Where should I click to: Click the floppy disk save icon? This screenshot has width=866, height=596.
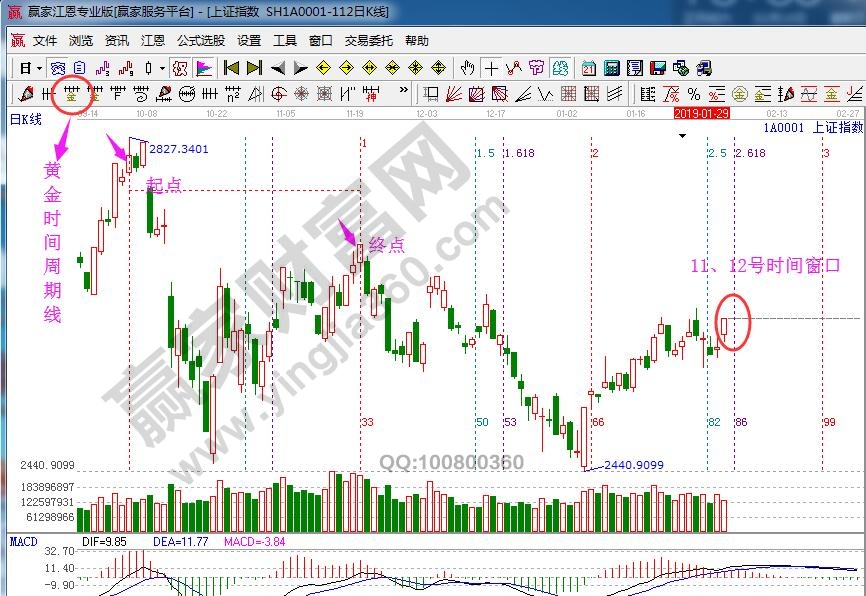click(x=658, y=68)
